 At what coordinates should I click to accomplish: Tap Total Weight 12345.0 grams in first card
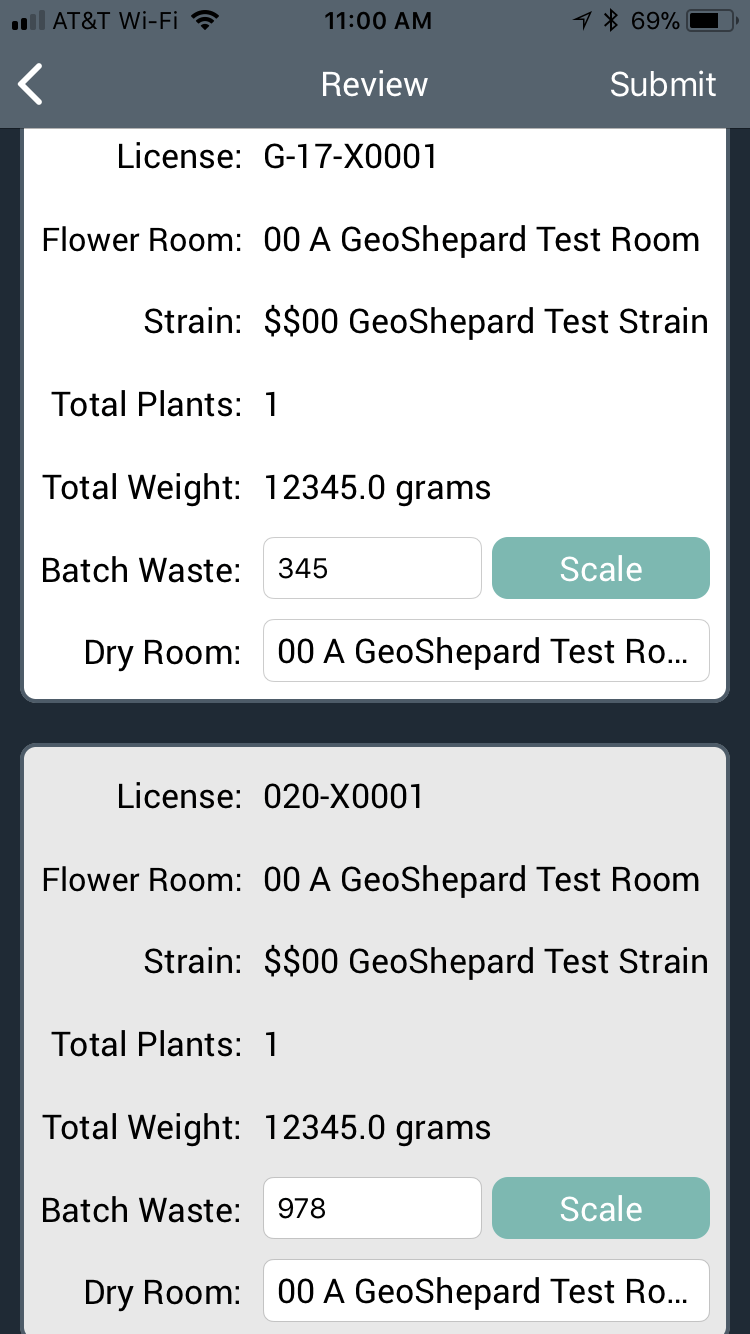point(377,488)
